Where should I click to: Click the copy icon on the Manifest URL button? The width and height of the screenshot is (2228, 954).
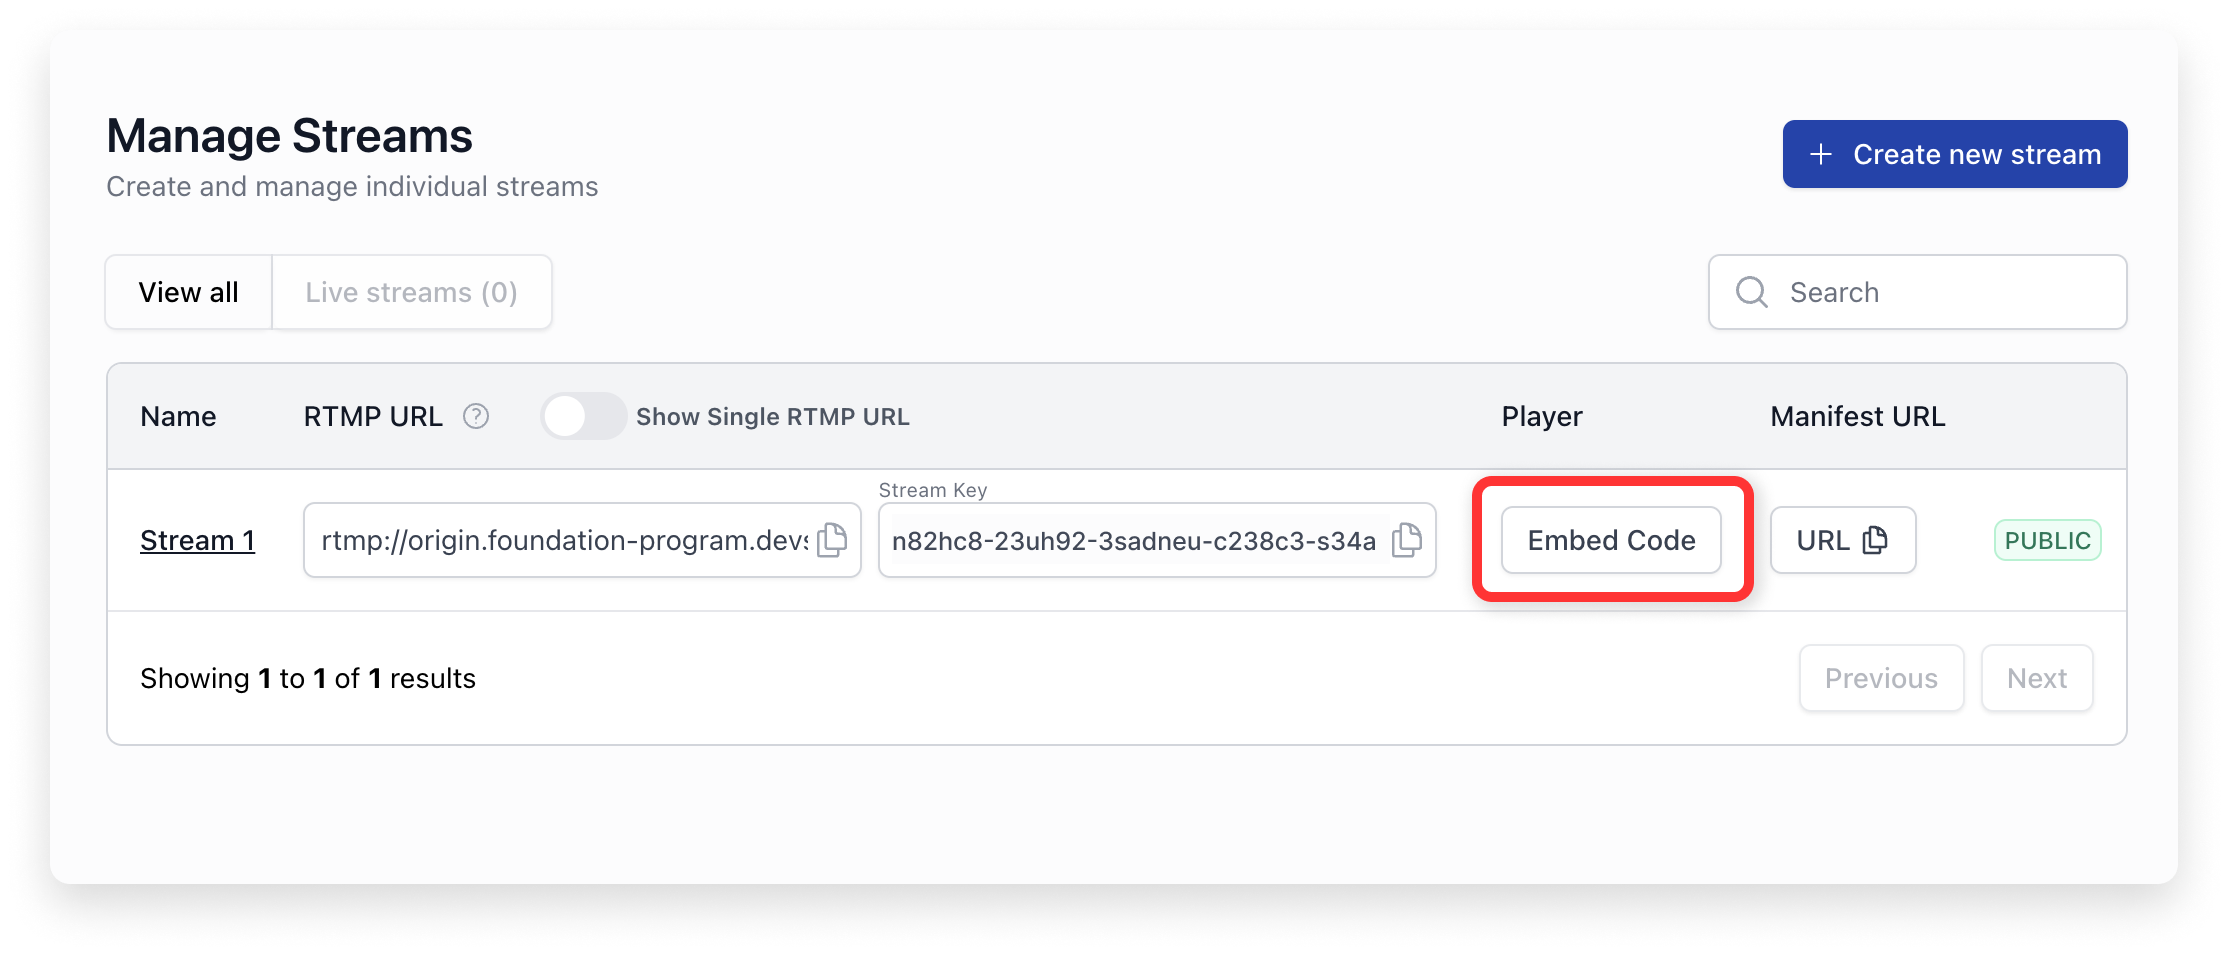pos(1875,540)
